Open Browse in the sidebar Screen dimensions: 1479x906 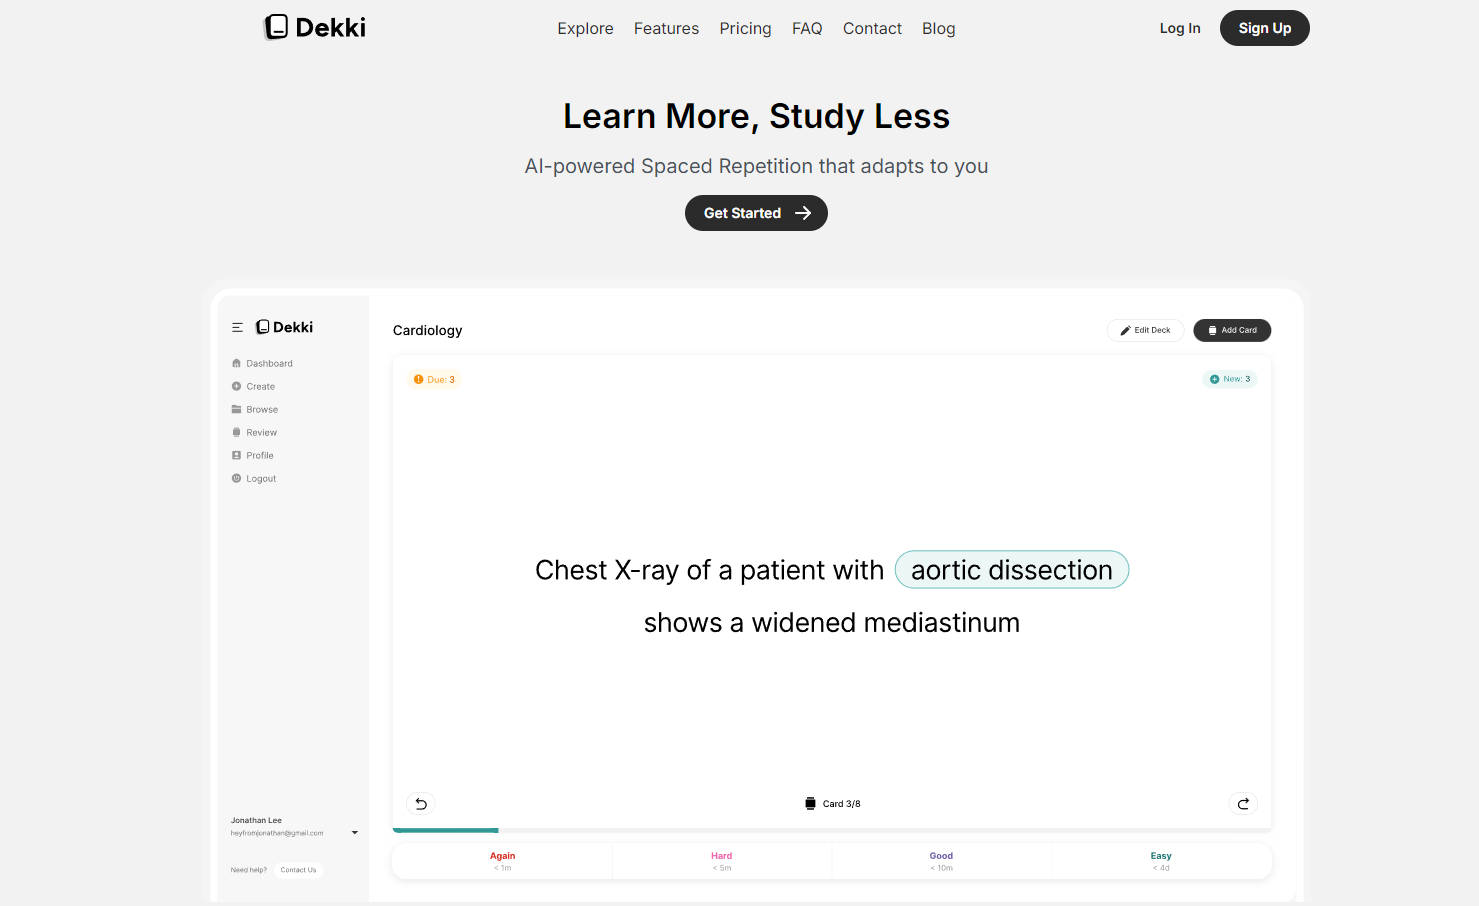click(262, 410)
